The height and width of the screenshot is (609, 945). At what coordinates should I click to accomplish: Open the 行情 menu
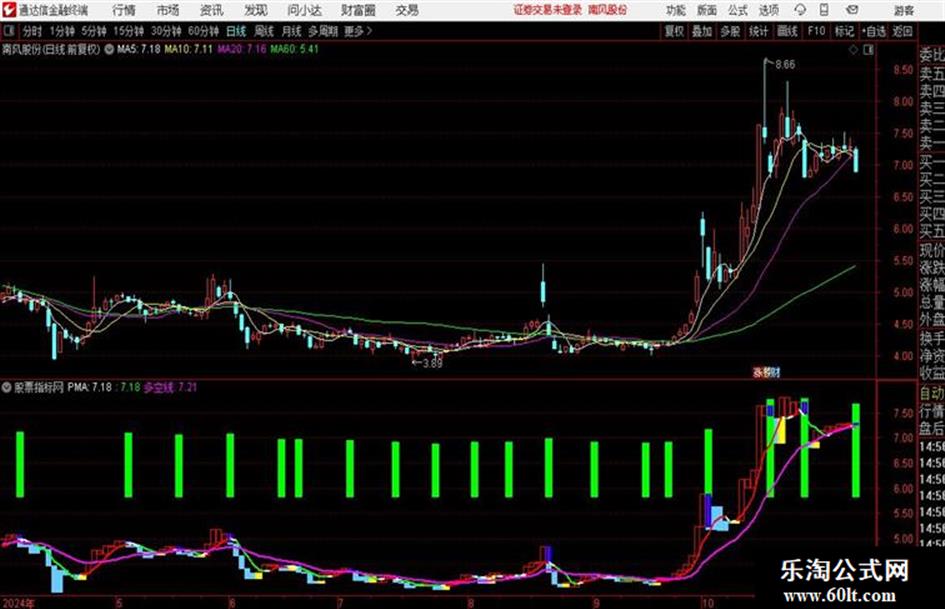[x=124, y=10]
